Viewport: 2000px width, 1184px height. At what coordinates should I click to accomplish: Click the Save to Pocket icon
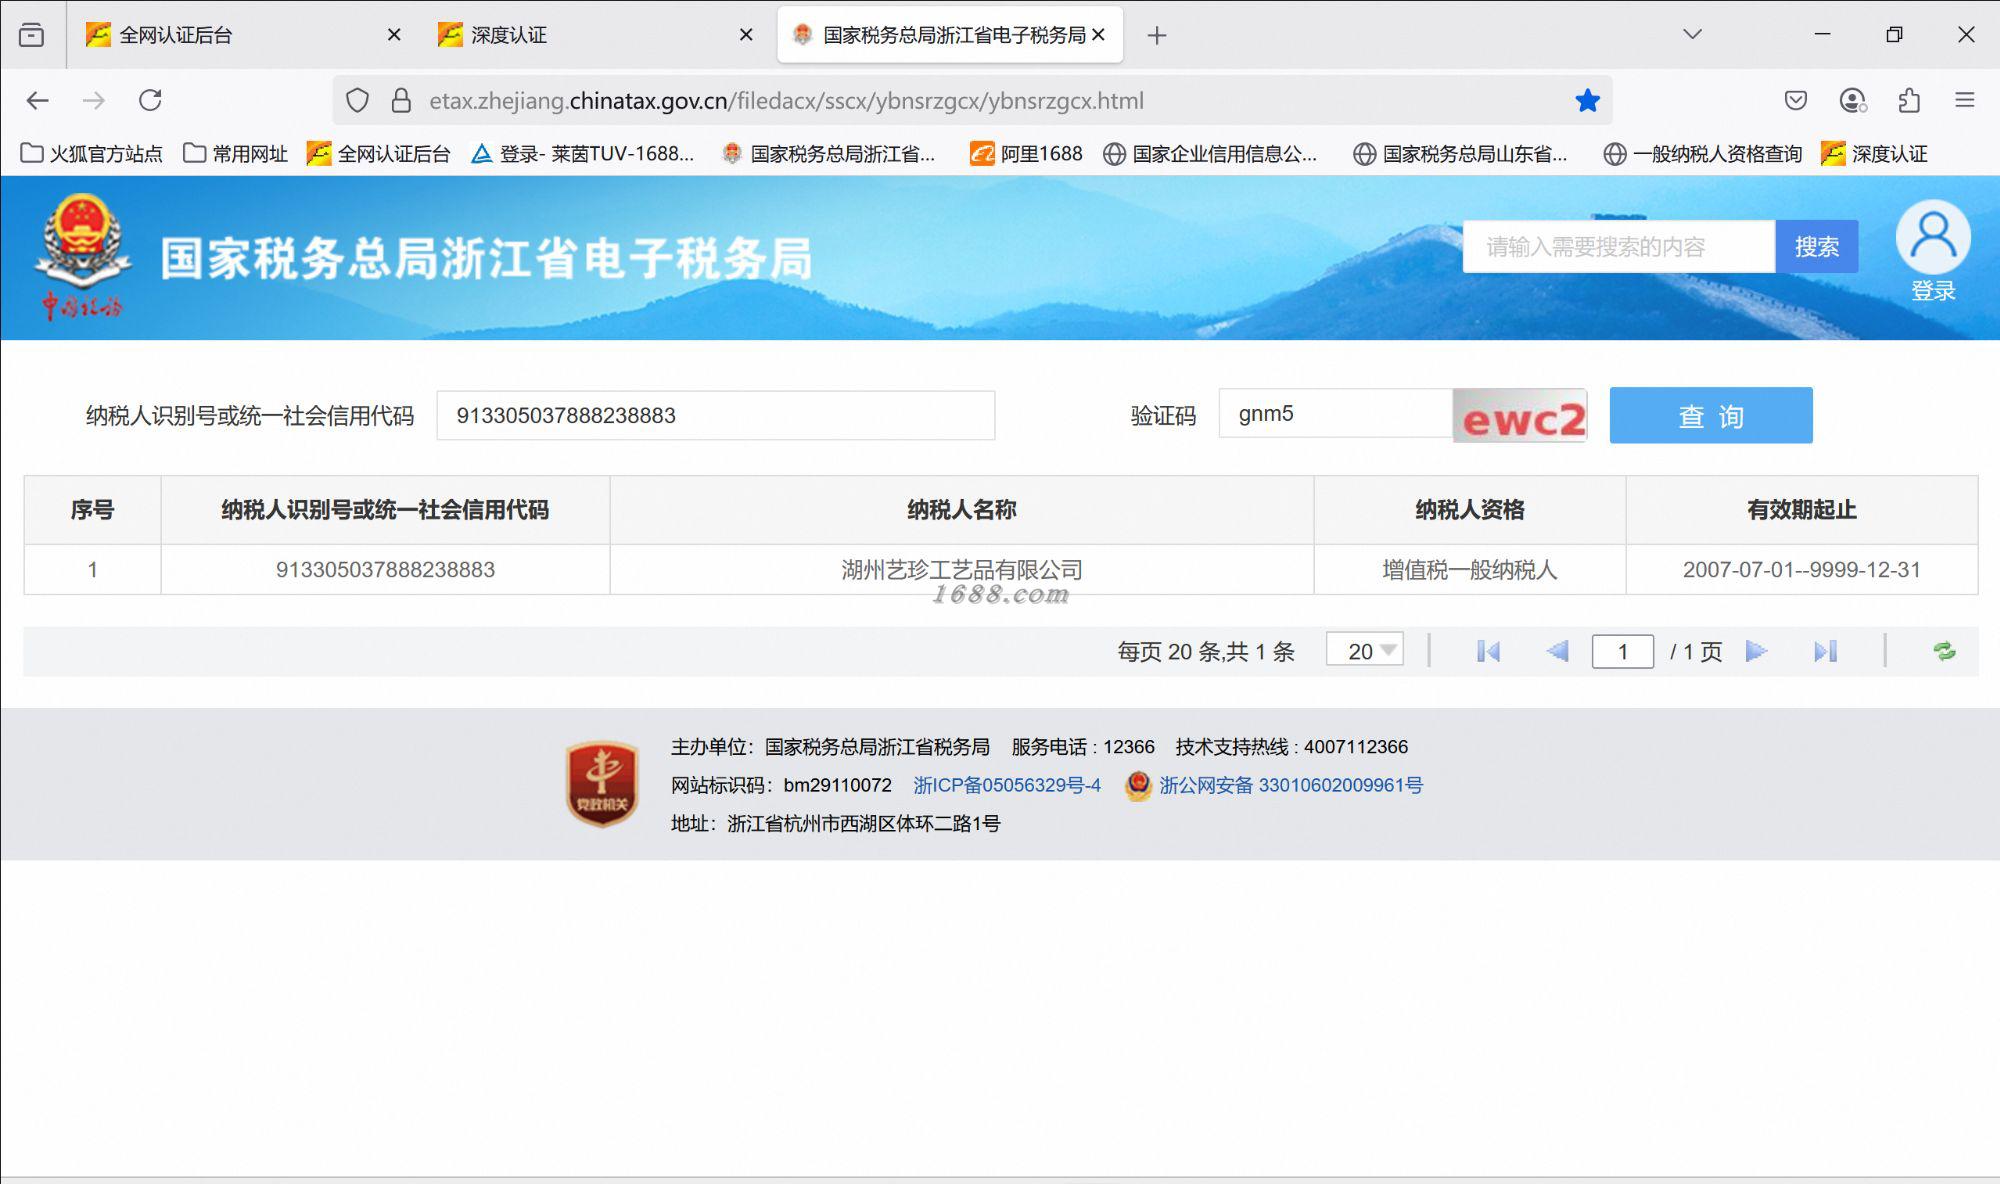tap(1796, 100)
